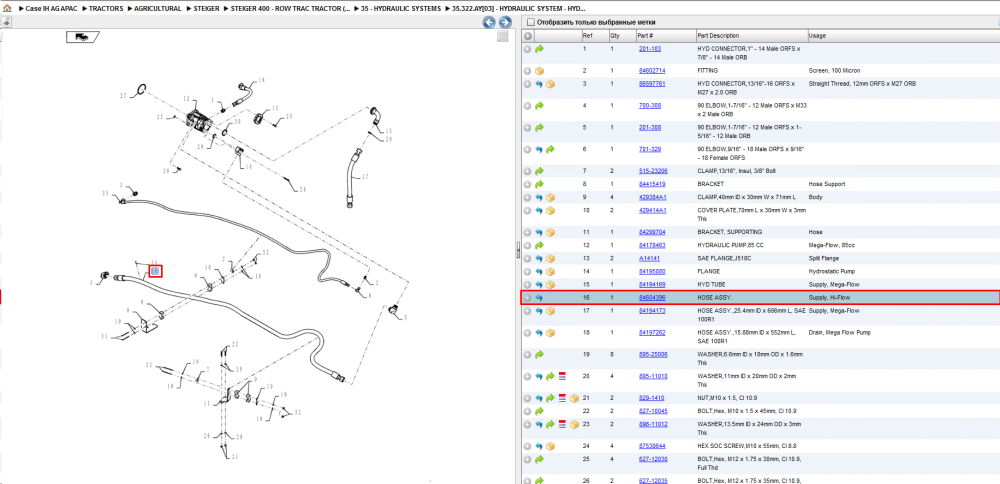The width and height of the screenshot is (1000, 484).
Task: Open STEIGER 400 - ROW TRAC TRACTOR breadcrumb
Action: point(291,8)
